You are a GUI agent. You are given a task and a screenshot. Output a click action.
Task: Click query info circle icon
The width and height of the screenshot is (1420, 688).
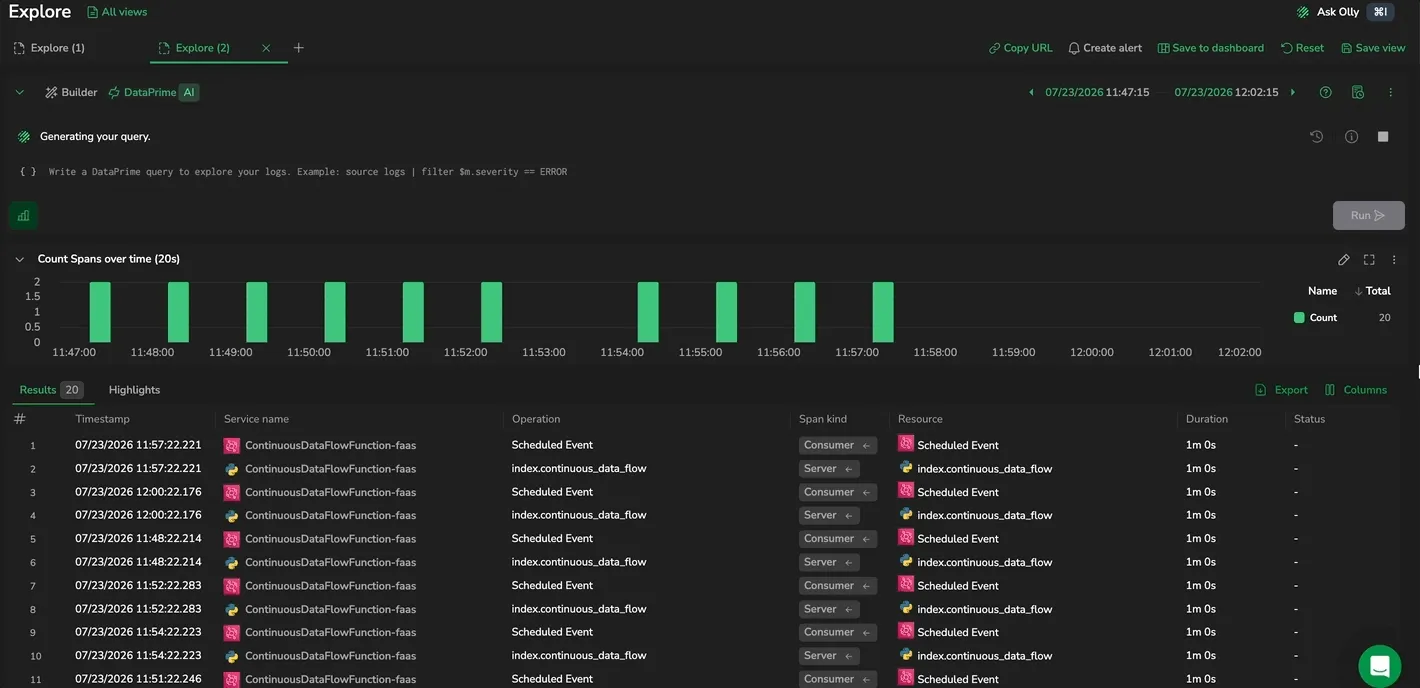coord(1351,137)
